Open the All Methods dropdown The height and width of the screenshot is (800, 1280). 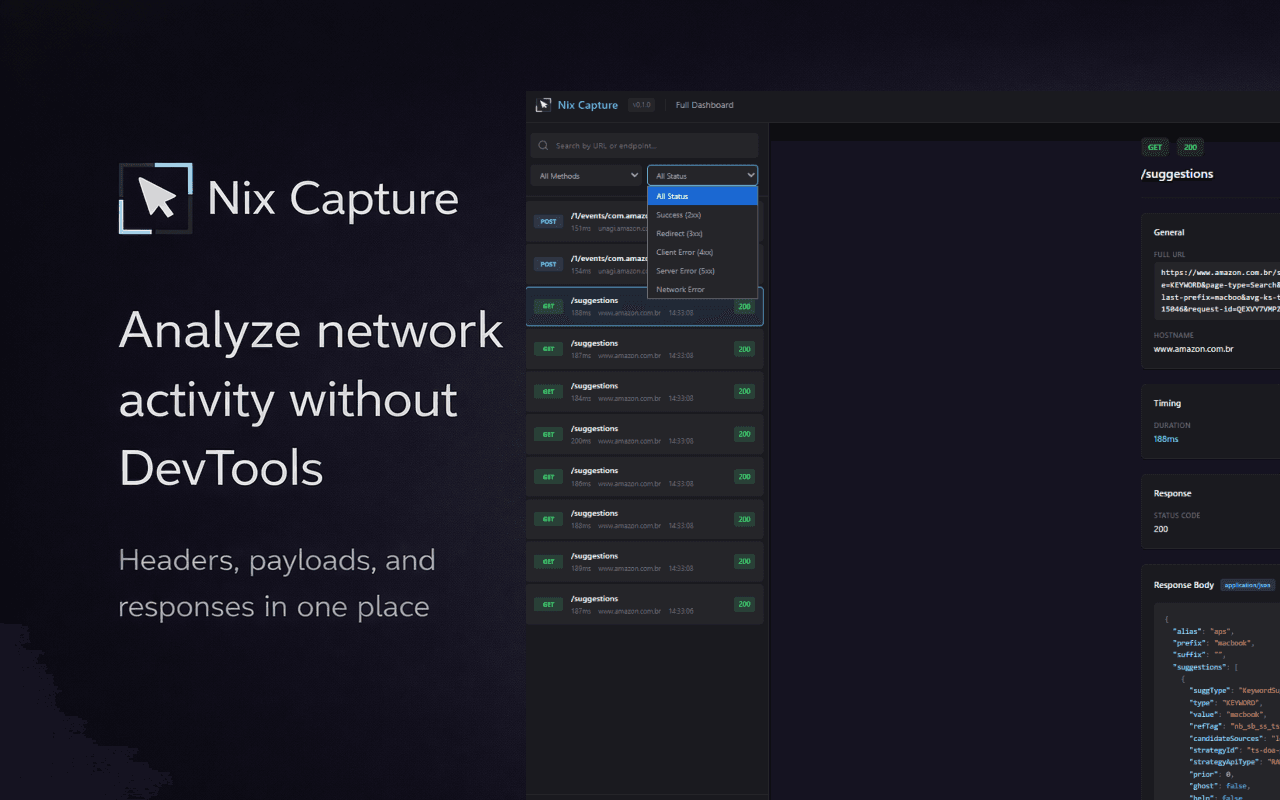[586, 175]
